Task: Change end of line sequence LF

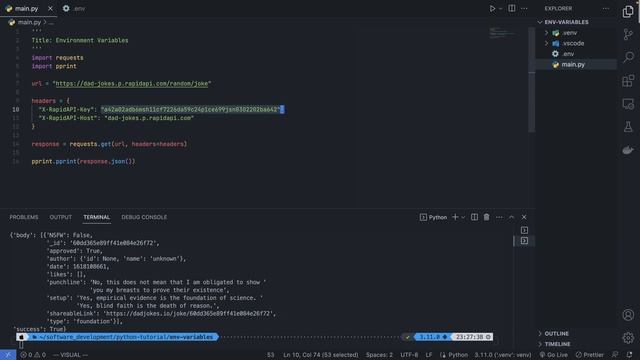Action: pos(429,355)
